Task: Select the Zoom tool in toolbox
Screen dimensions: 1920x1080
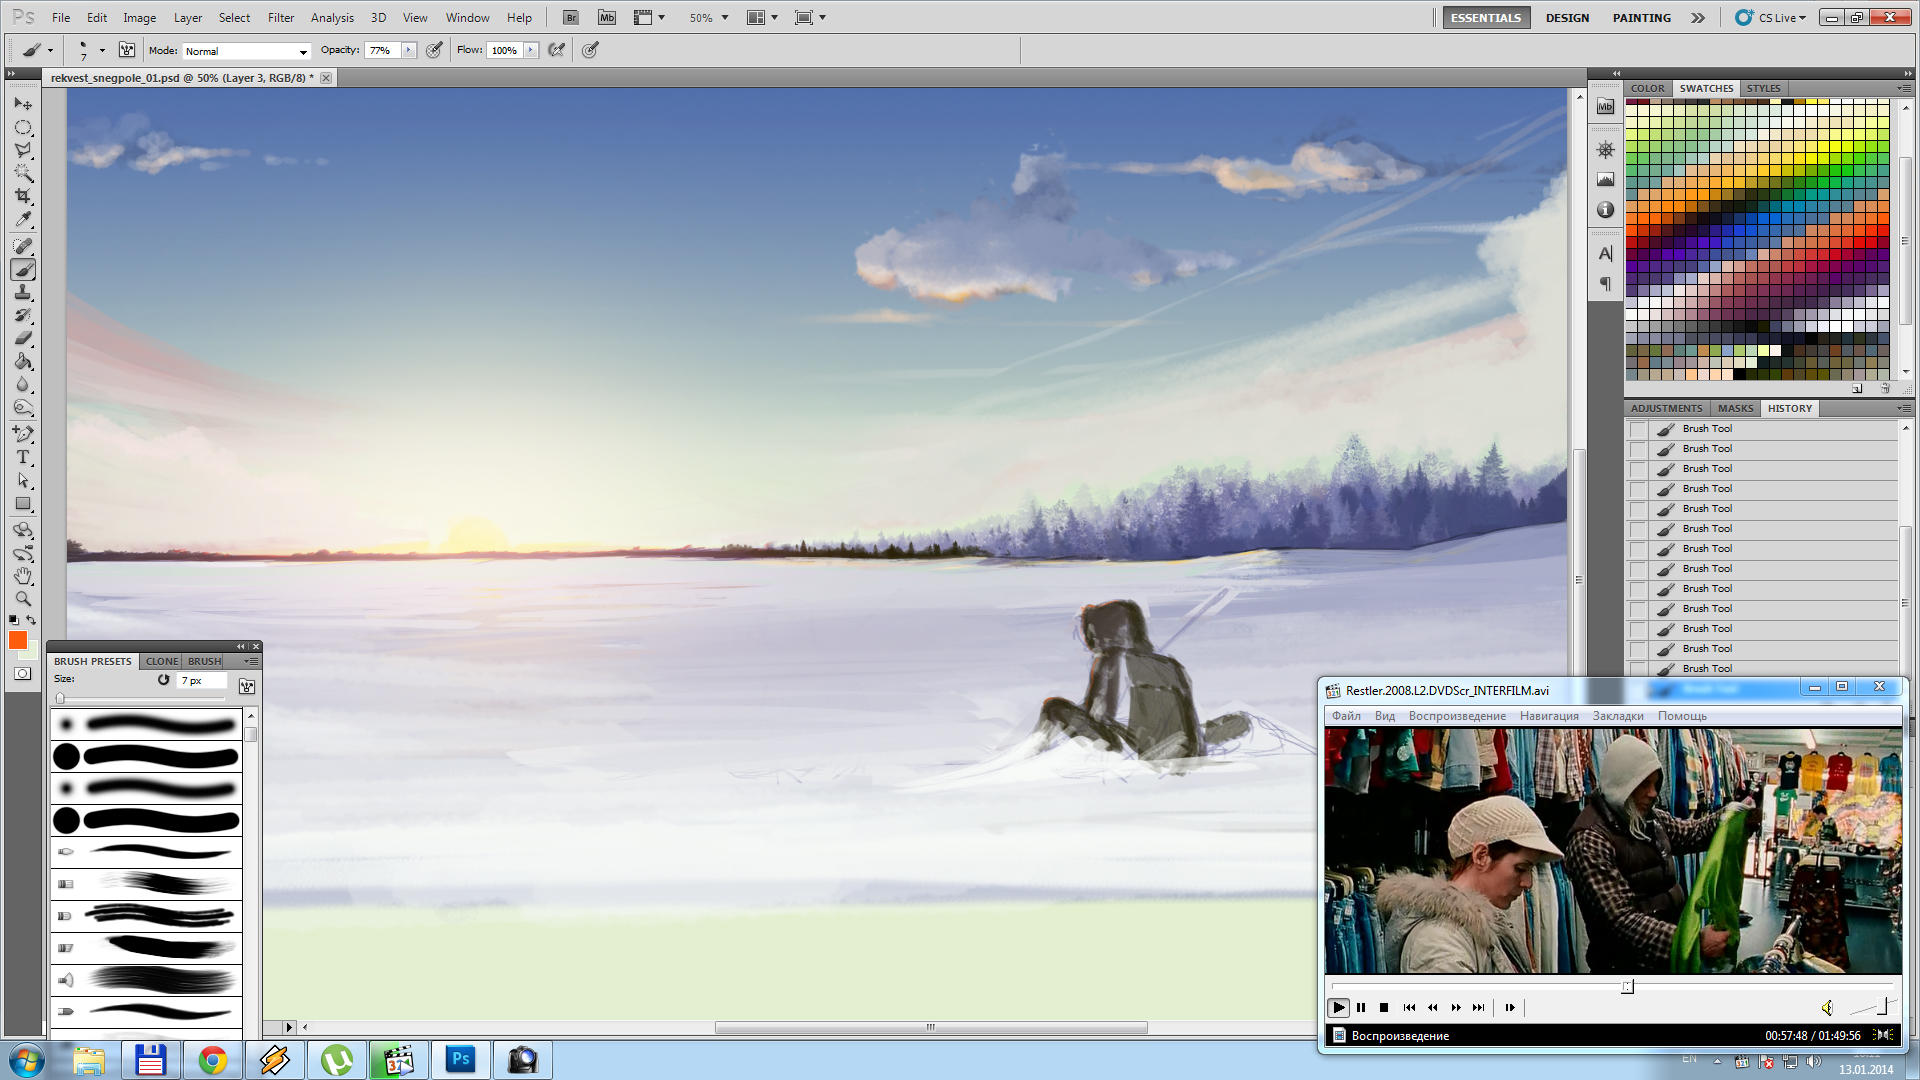Action: (23, 599)
